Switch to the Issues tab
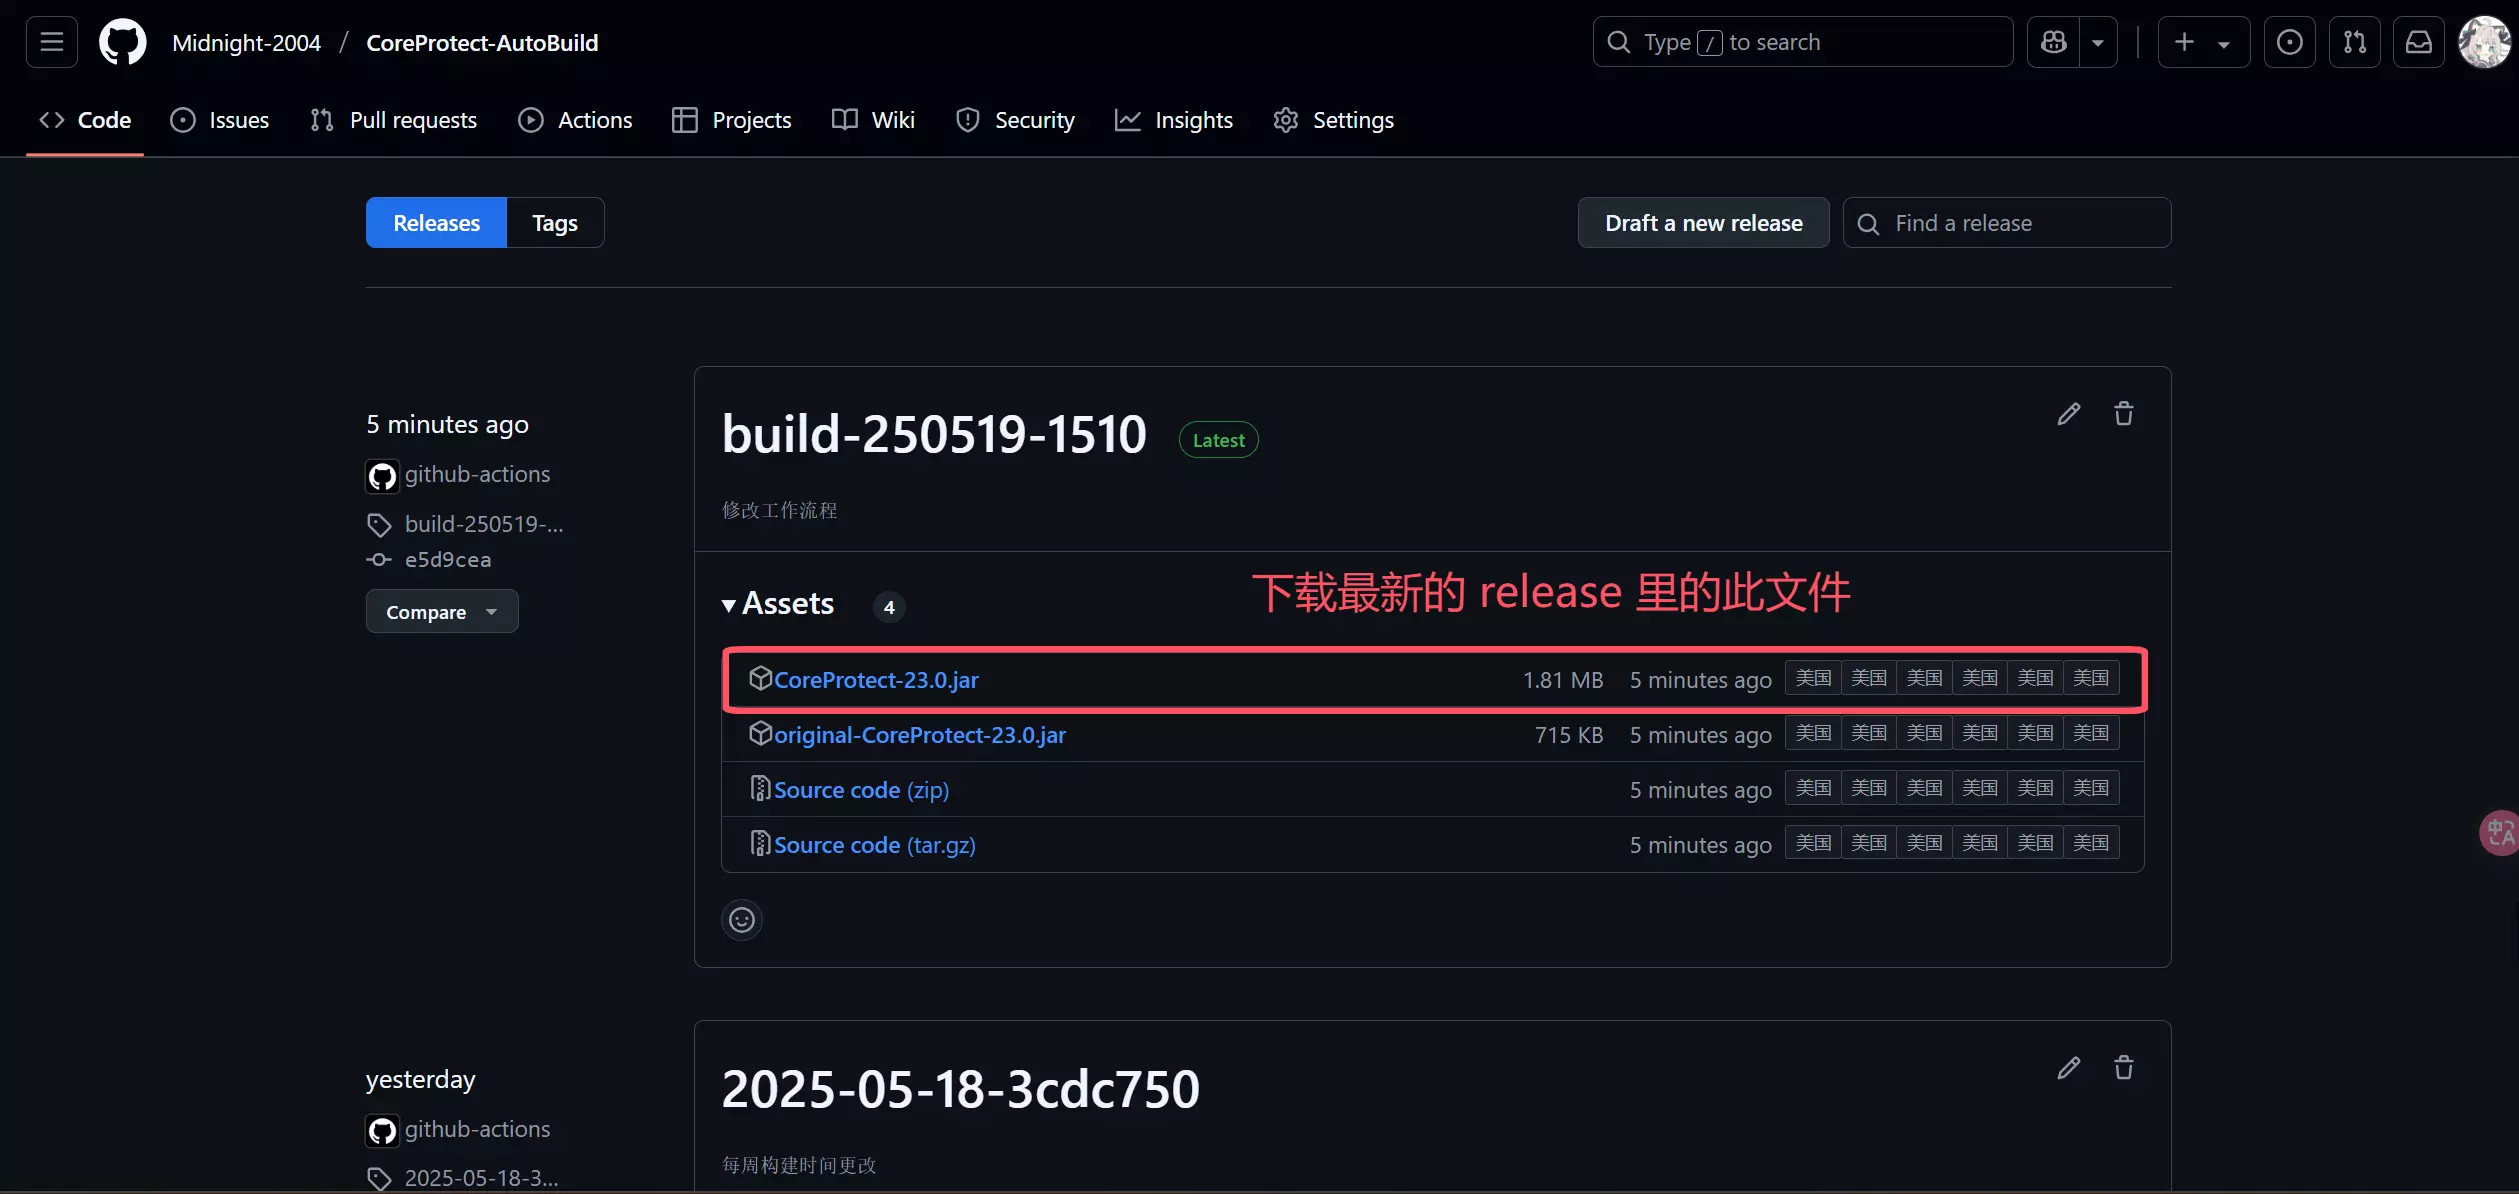The width and height of the screenshot is (2519, 1194). pyautogui.click(x=220, y=120)
